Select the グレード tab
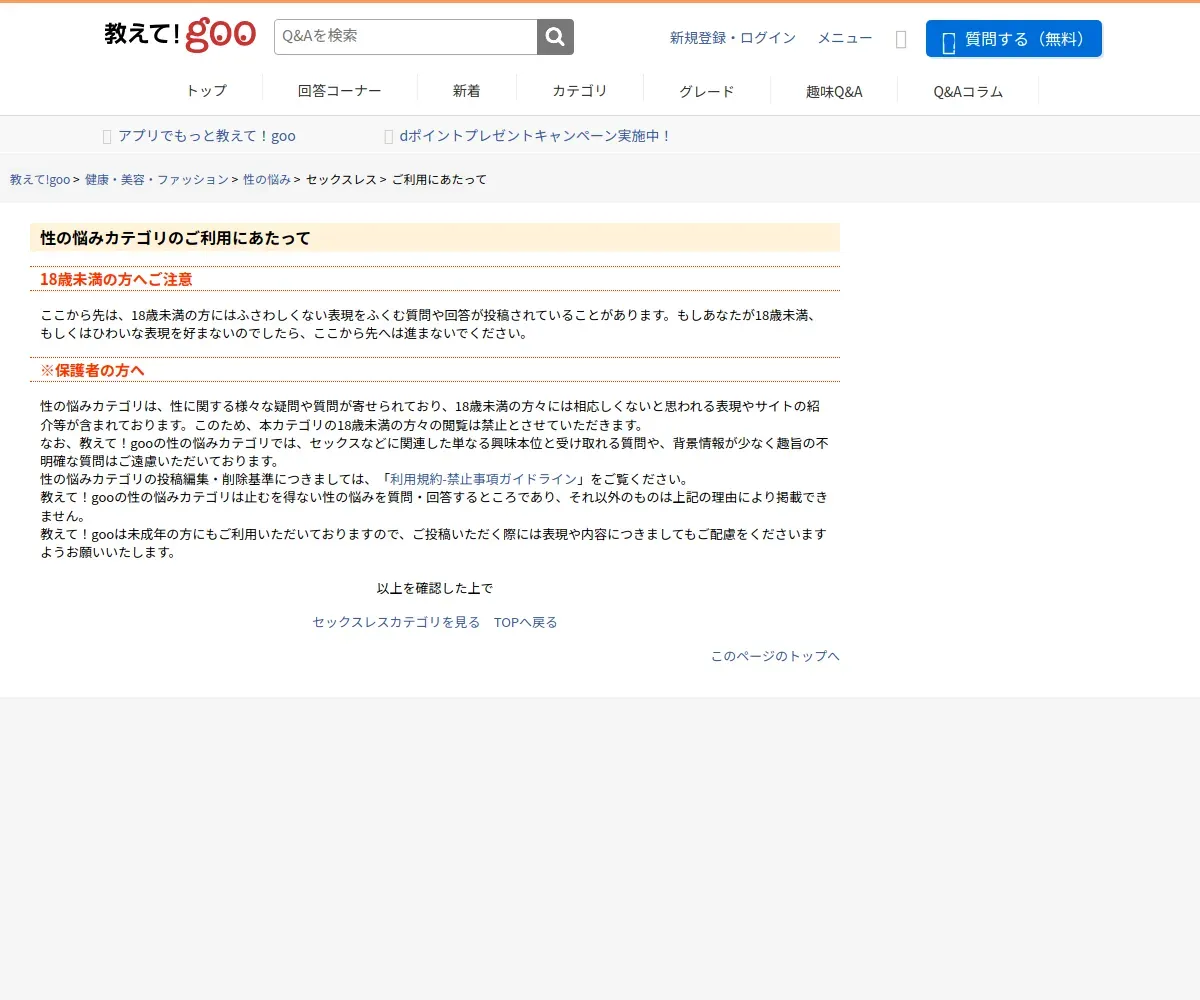 point(707,91)
